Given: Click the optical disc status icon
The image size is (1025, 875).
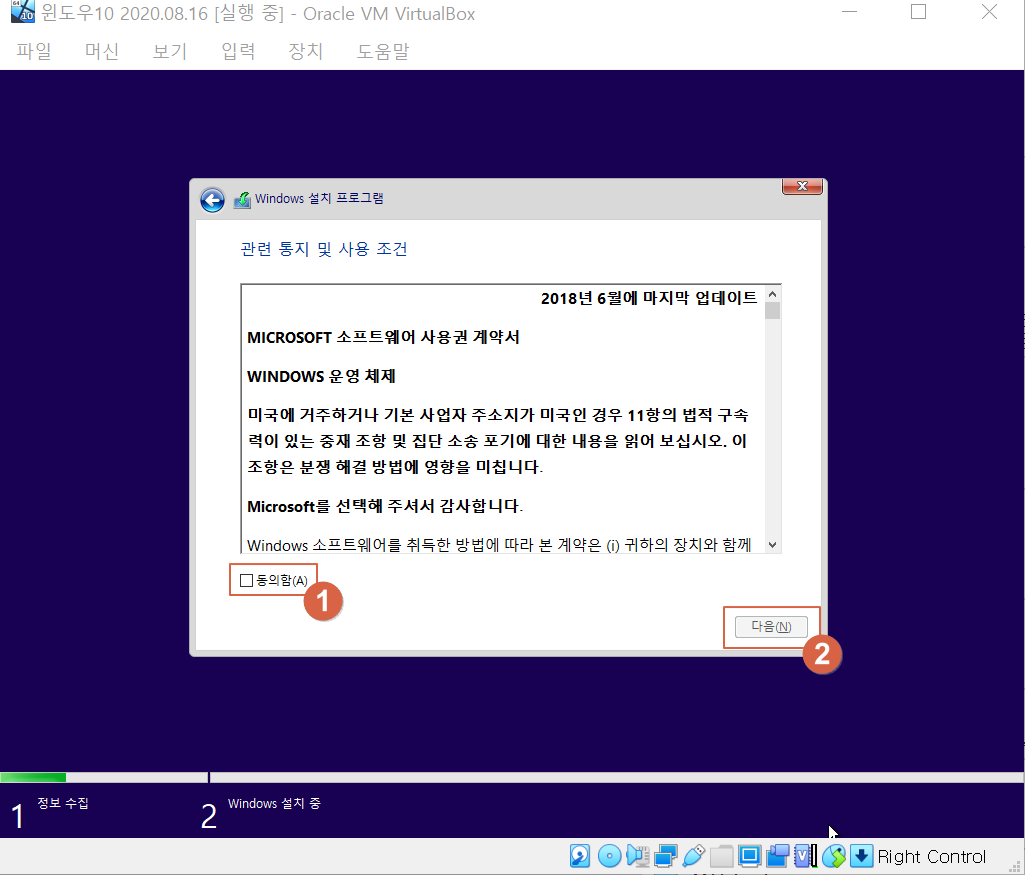Looking at the screenshot, I should [609, 856].
